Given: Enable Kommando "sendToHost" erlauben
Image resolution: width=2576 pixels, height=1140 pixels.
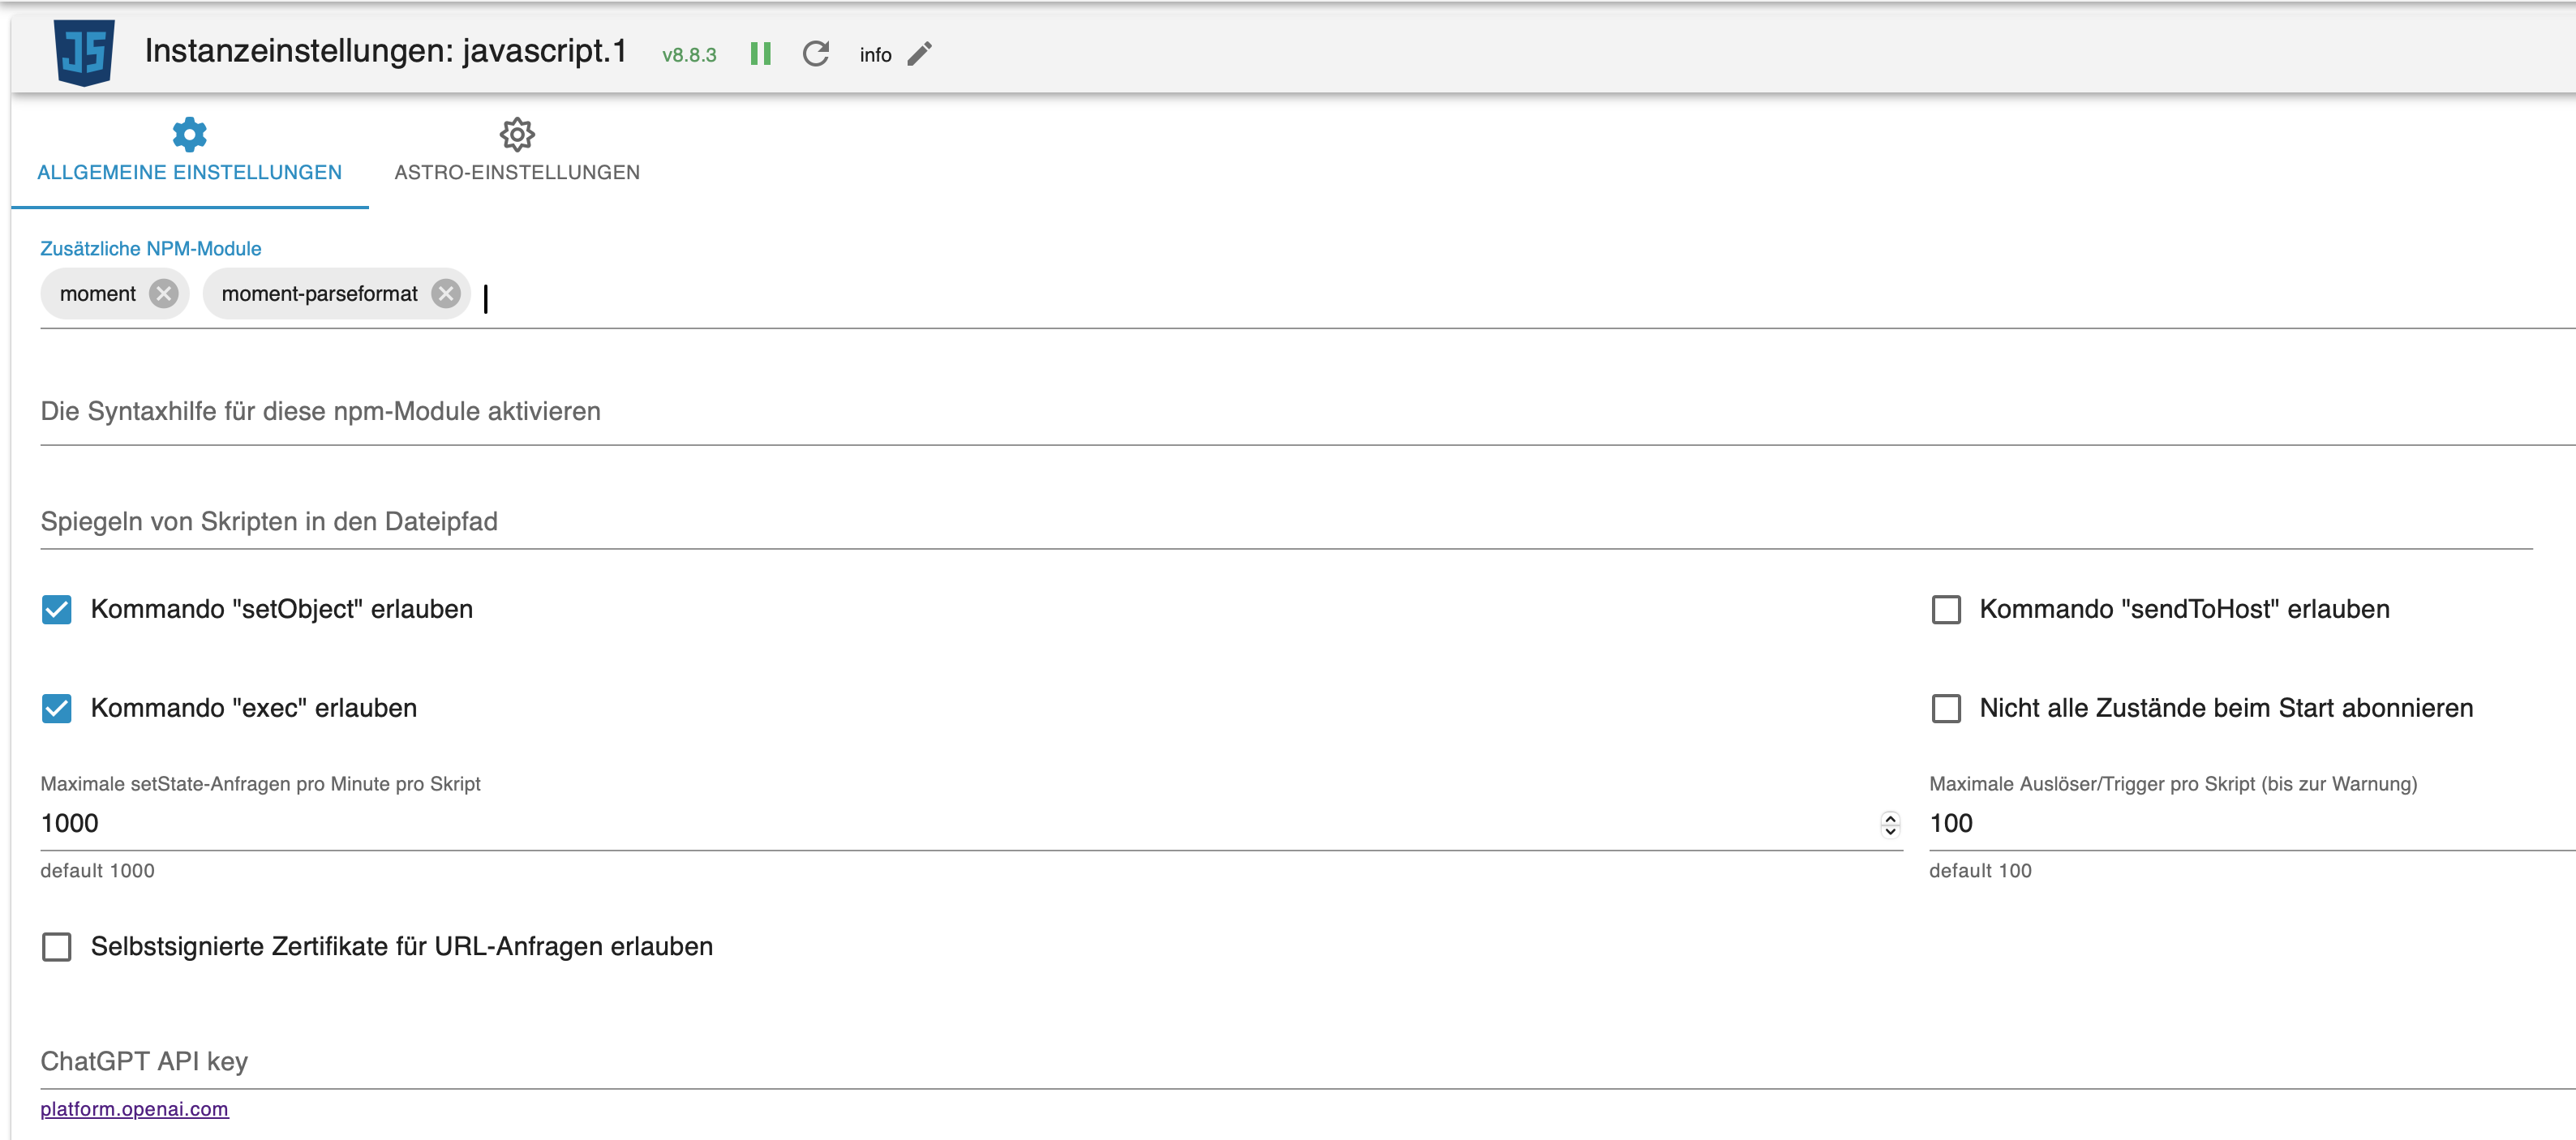Looking at the screenshot, I should pos(1946,610).
